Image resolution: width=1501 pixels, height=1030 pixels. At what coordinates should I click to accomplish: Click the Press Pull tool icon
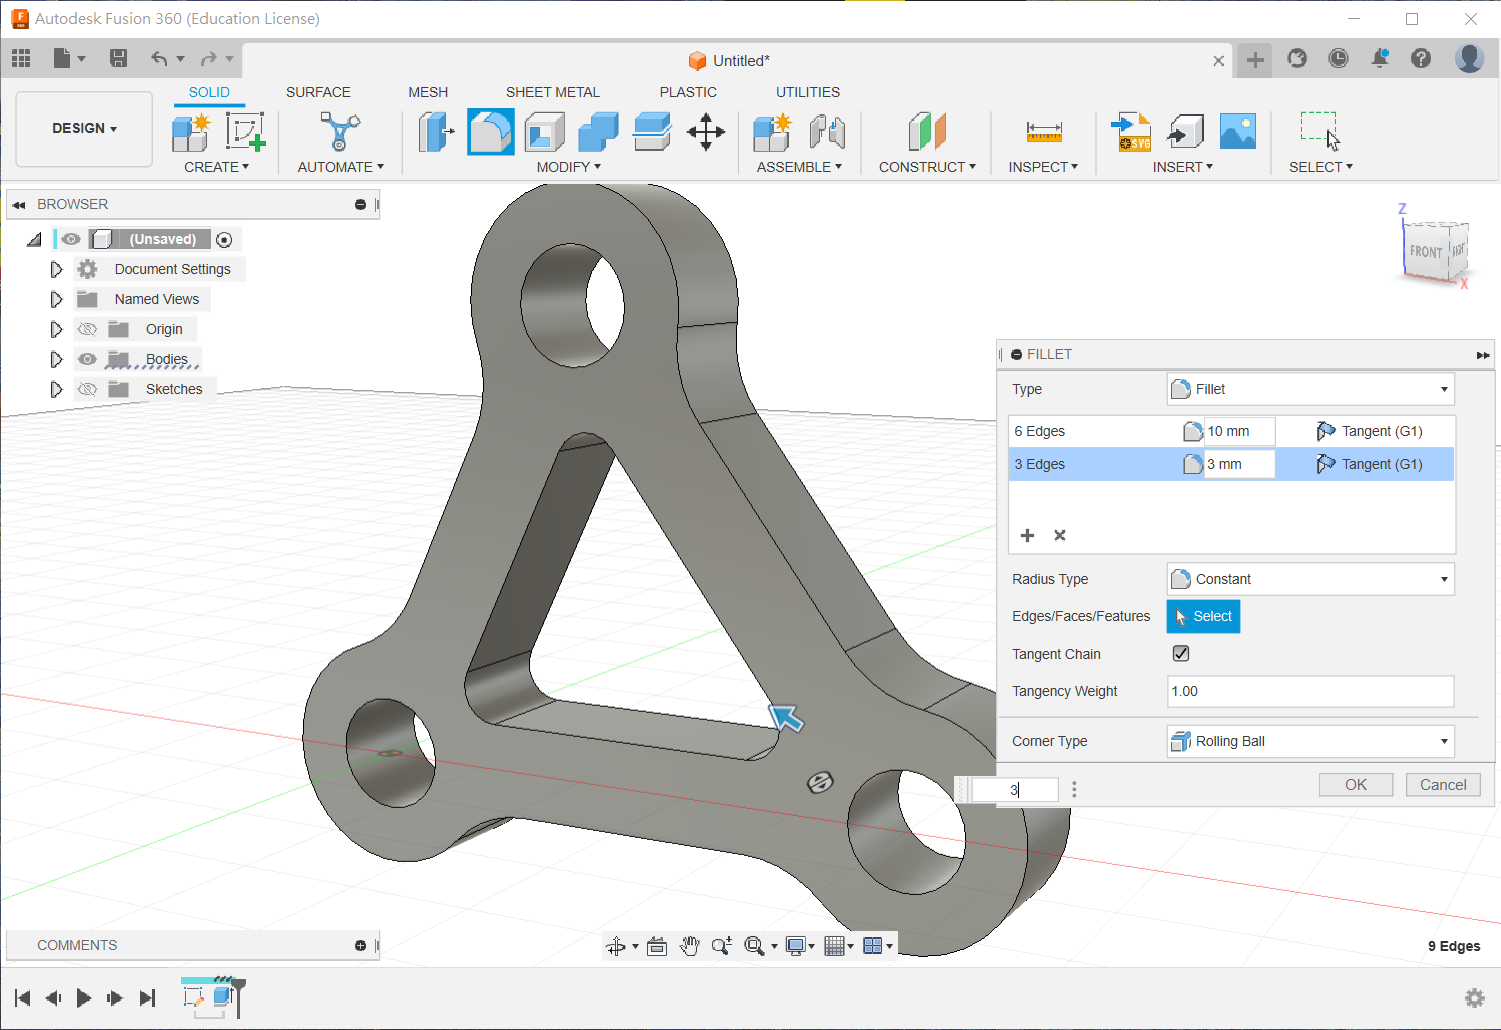click(x=435, y=132)
